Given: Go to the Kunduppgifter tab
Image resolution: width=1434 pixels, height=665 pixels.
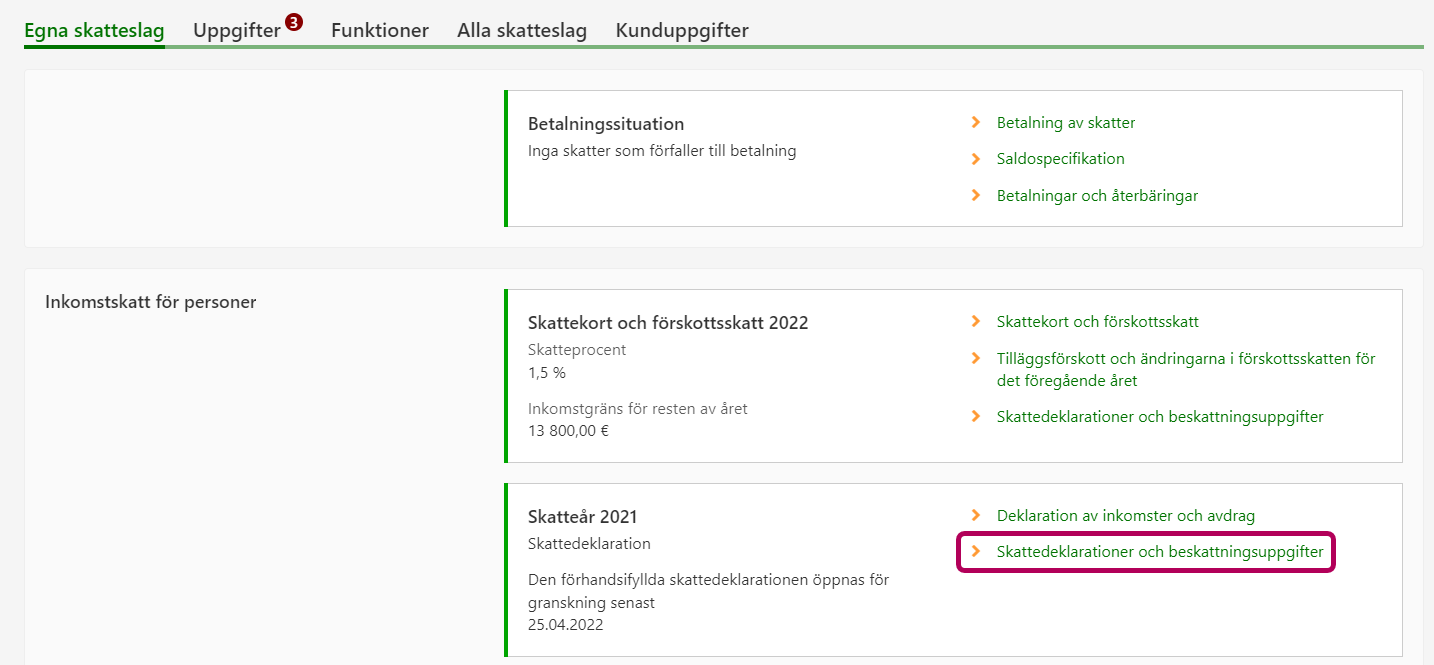Looking at the screenshot, I should [x=682, y=31].
